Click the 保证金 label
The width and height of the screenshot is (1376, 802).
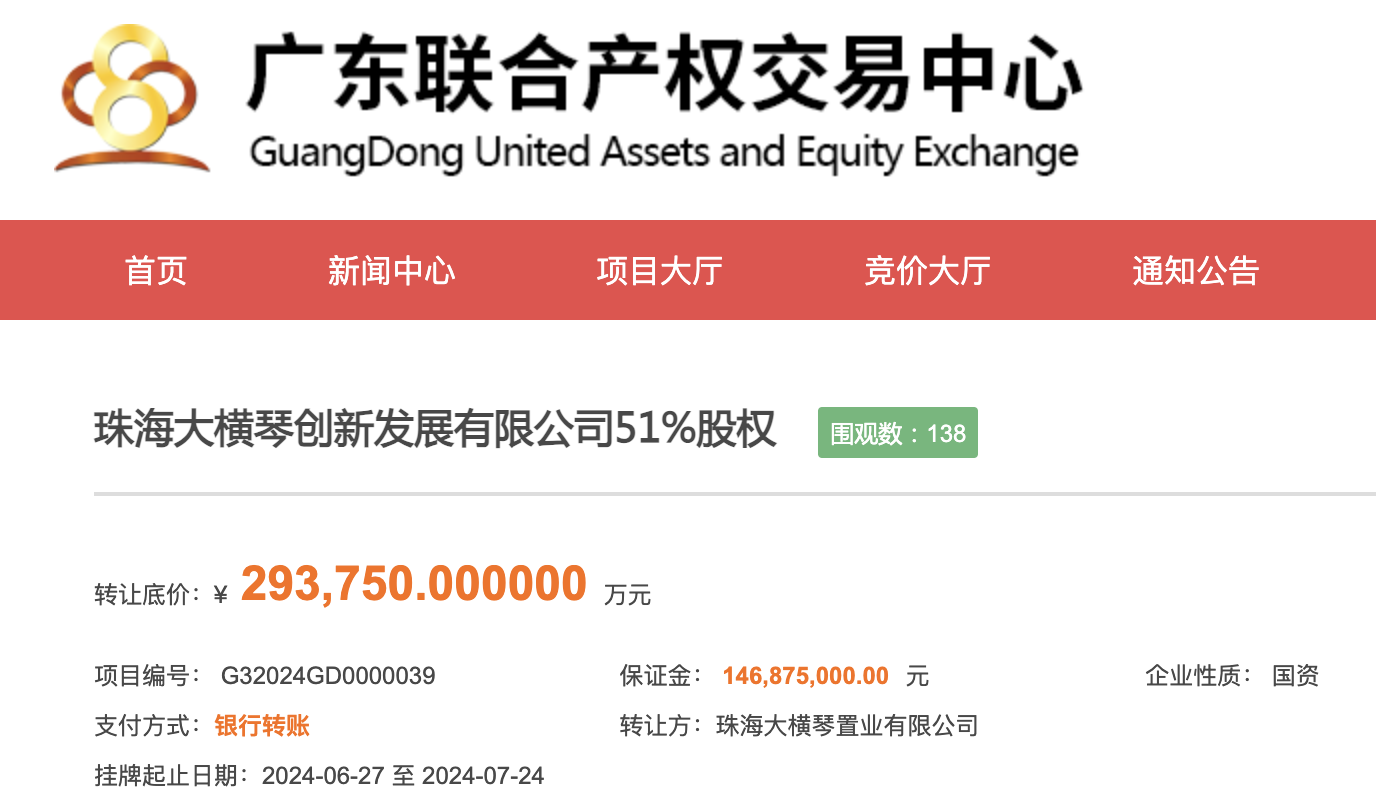(656, 676)
